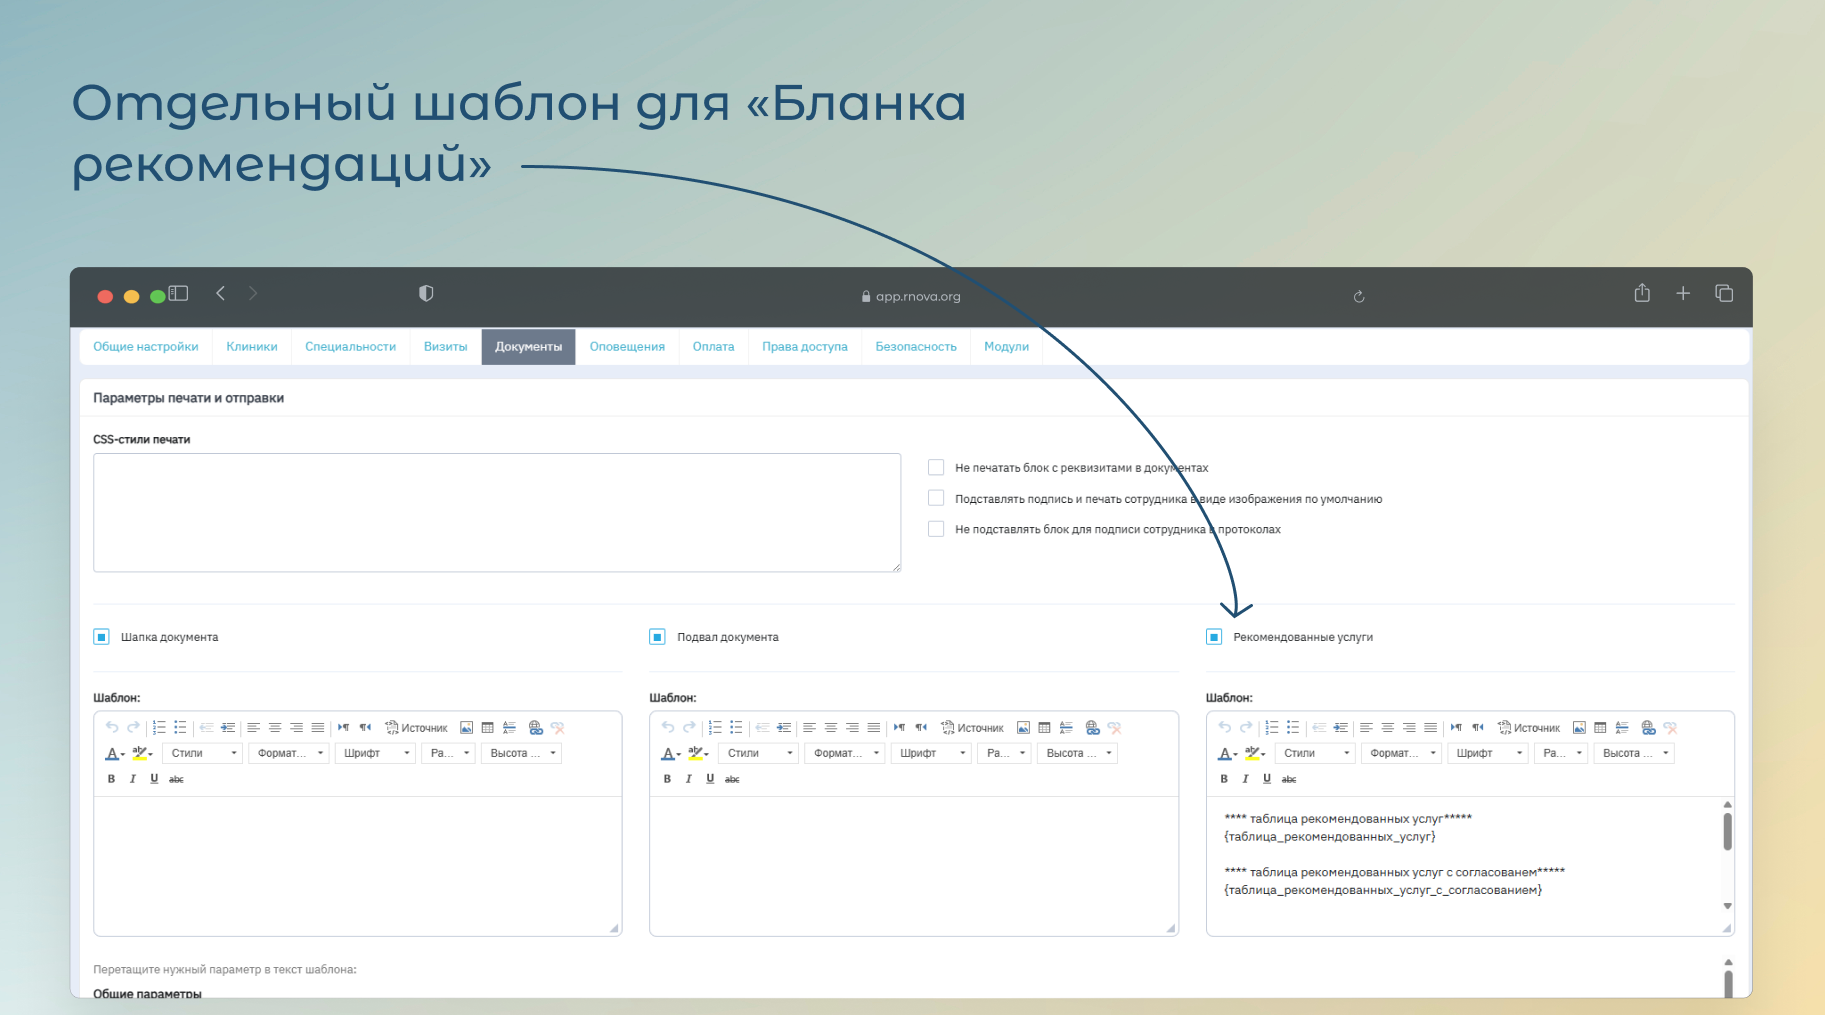Make text bold in the header template editor
The image size is (1825, 1015).
pos(111,779)
